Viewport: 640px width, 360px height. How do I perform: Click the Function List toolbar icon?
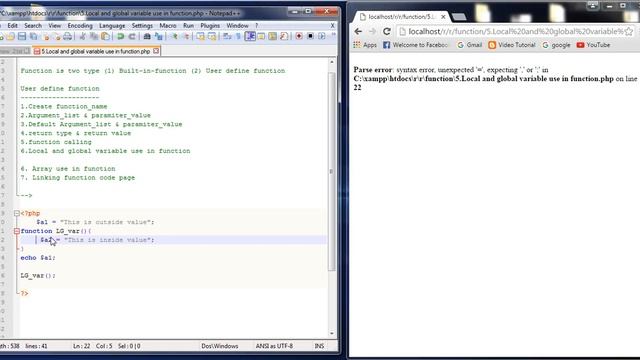pos(284,37)
